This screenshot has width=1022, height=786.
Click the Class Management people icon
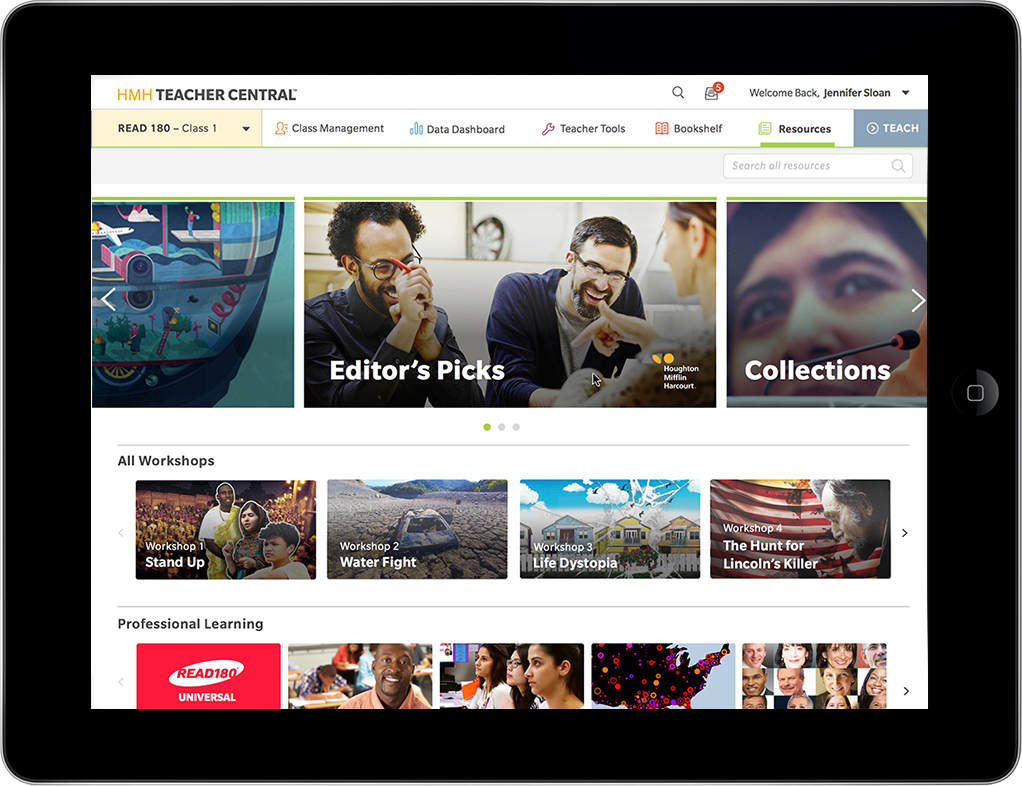pos(282,128)
